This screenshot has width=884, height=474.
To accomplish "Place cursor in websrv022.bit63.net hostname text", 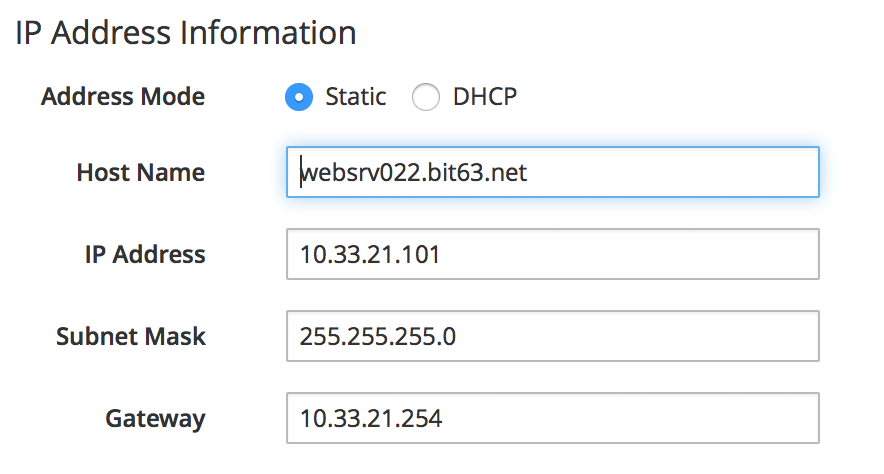I will (x=413, y=173).
